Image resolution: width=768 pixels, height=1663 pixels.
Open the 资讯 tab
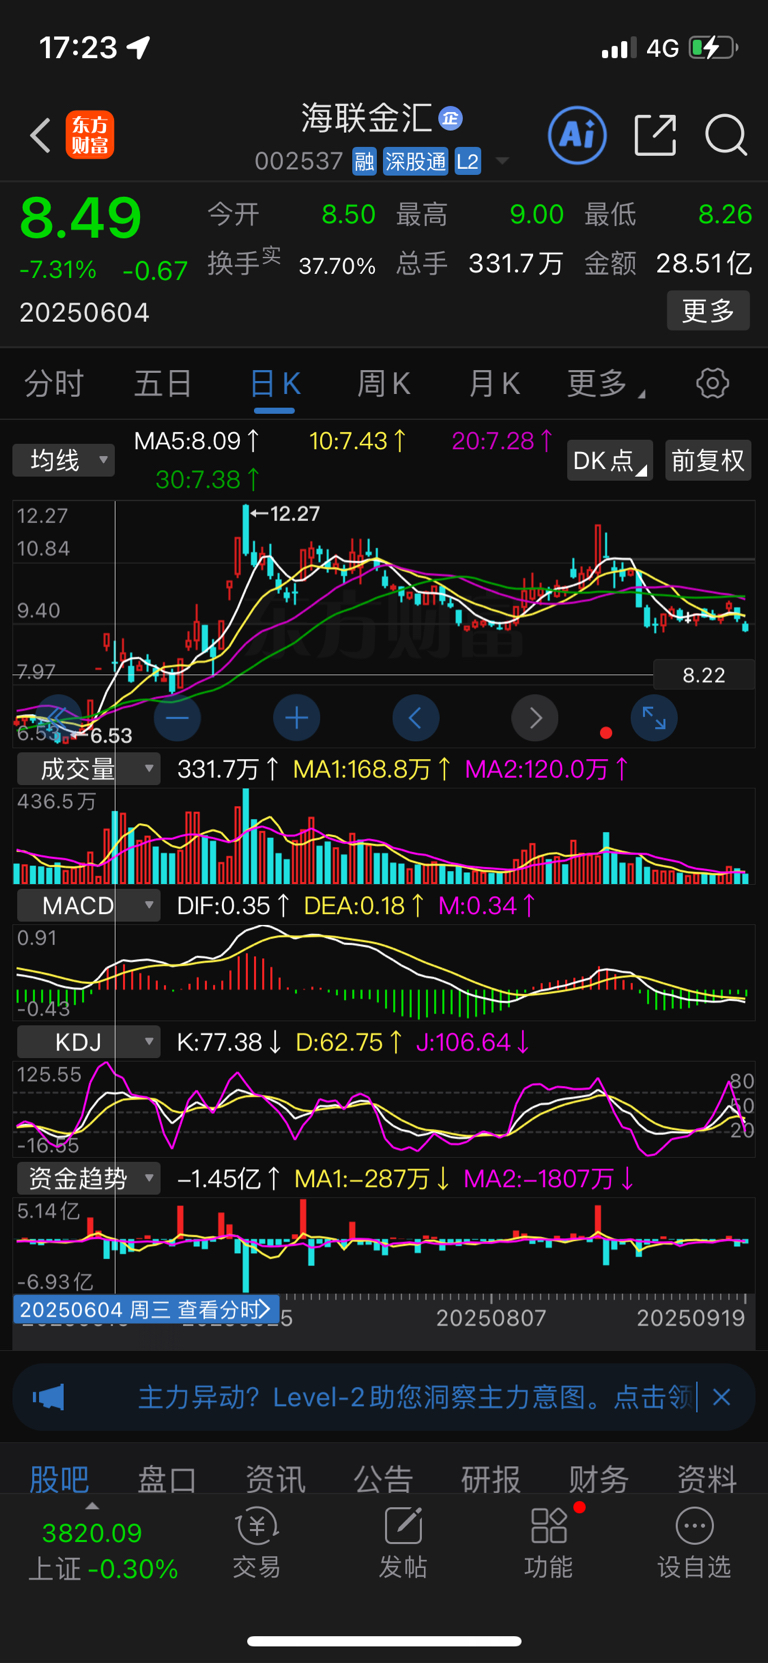pyautogui.click(x=275, y=1478)
